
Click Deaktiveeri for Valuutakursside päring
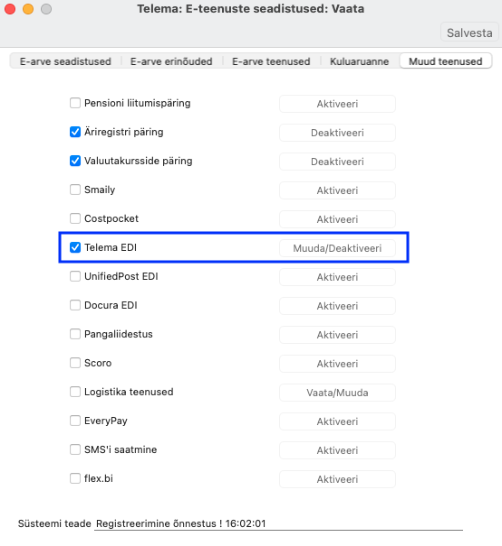[x=337, y=162]
